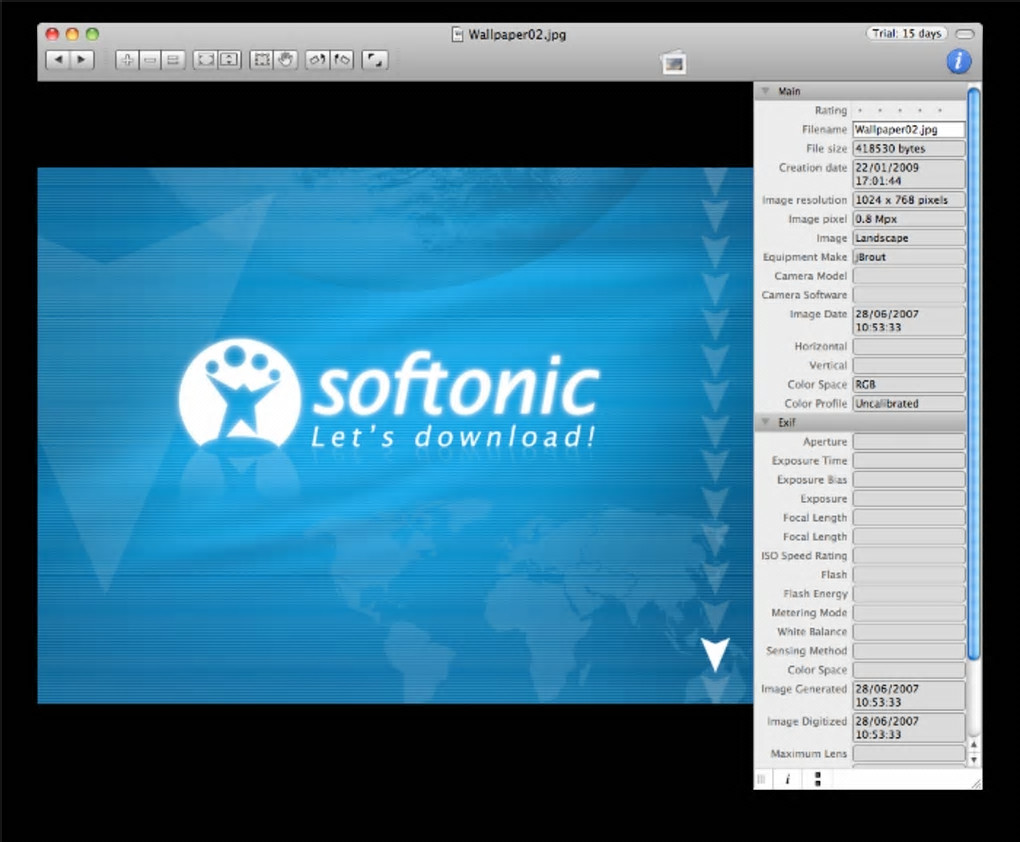The image size is (1020, 842).
Task: Collapse the Exif section triangle
Action: 766,422
